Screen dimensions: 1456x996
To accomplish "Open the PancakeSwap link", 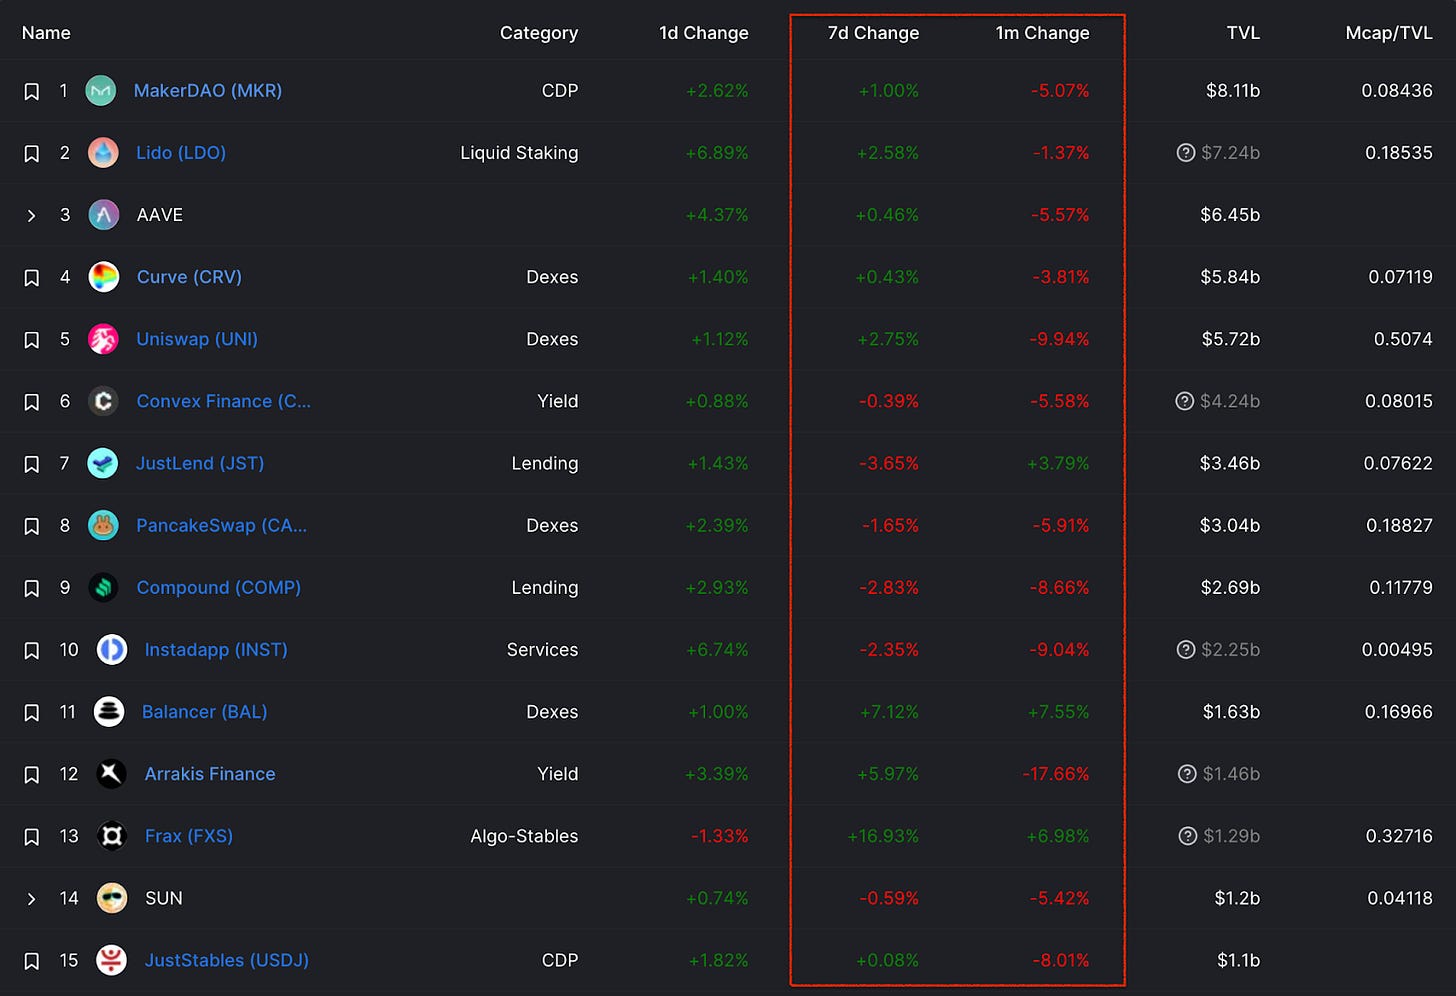I will point(222,525).
